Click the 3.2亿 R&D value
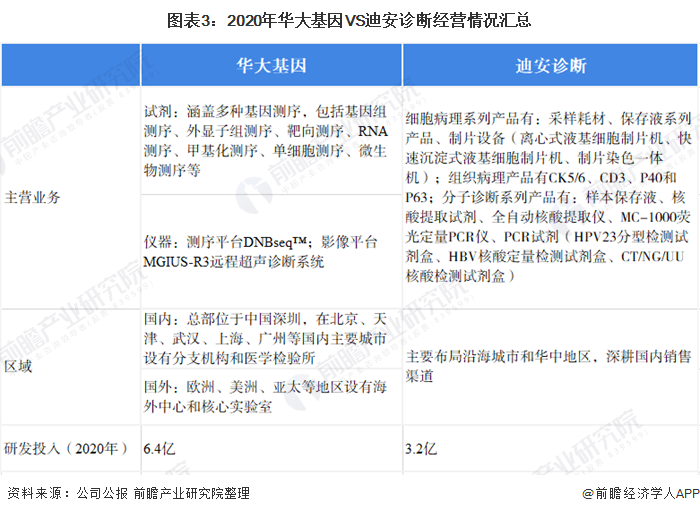The image size is (700, 514). (422, 448)
